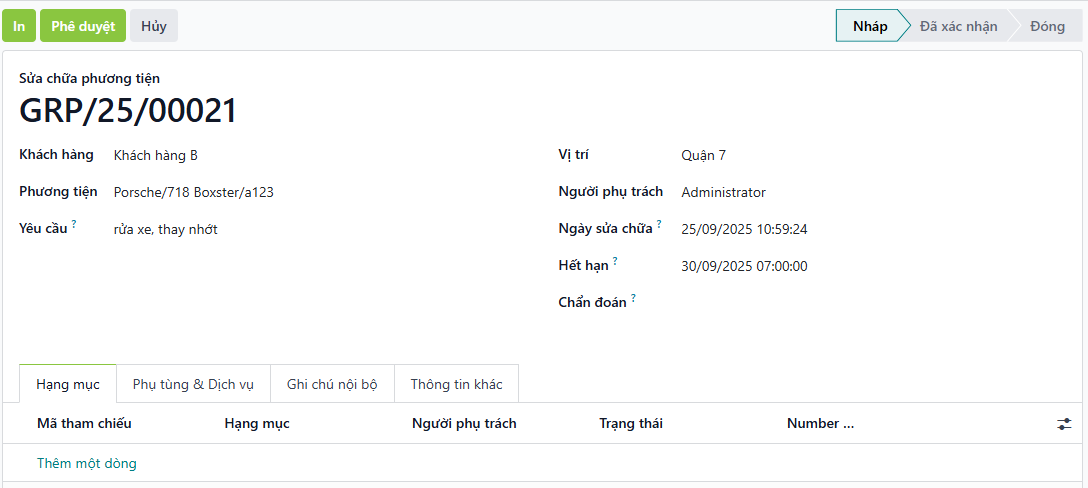
Task: Open the Thông tin khác tab
Action: tap(456, 384)
